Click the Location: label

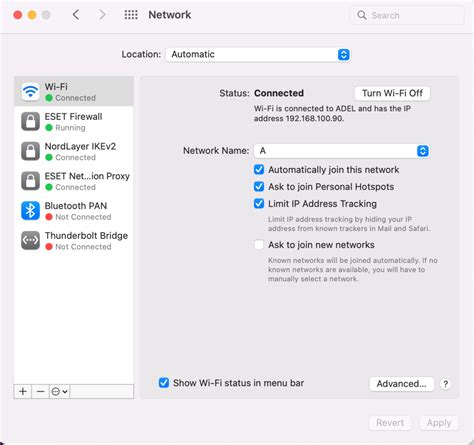(141, 54)
